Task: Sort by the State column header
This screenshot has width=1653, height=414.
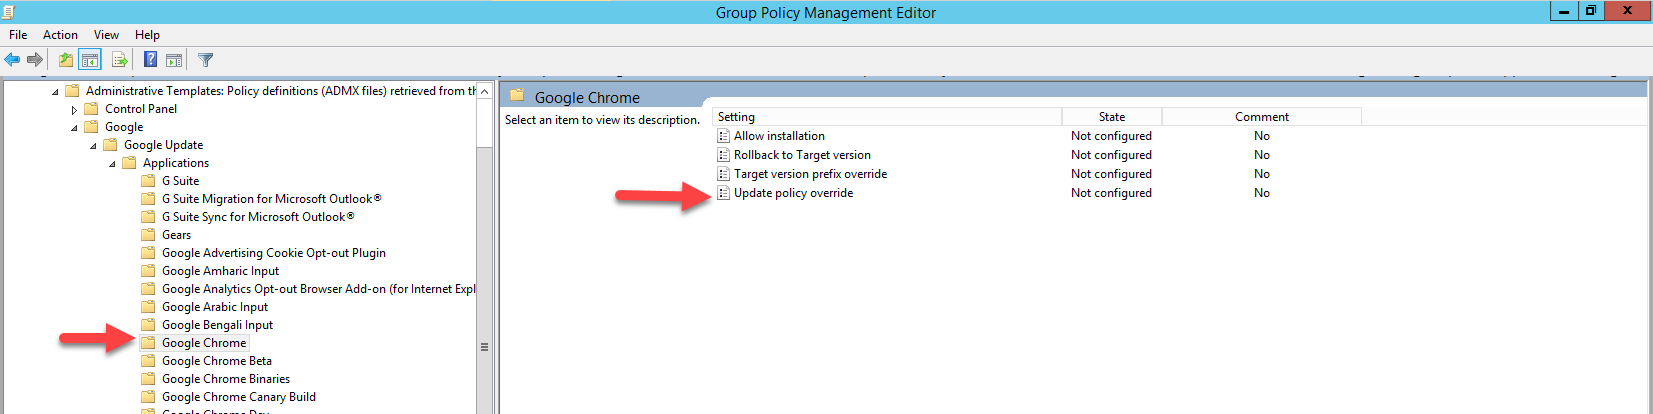Action: (1112, 117)
